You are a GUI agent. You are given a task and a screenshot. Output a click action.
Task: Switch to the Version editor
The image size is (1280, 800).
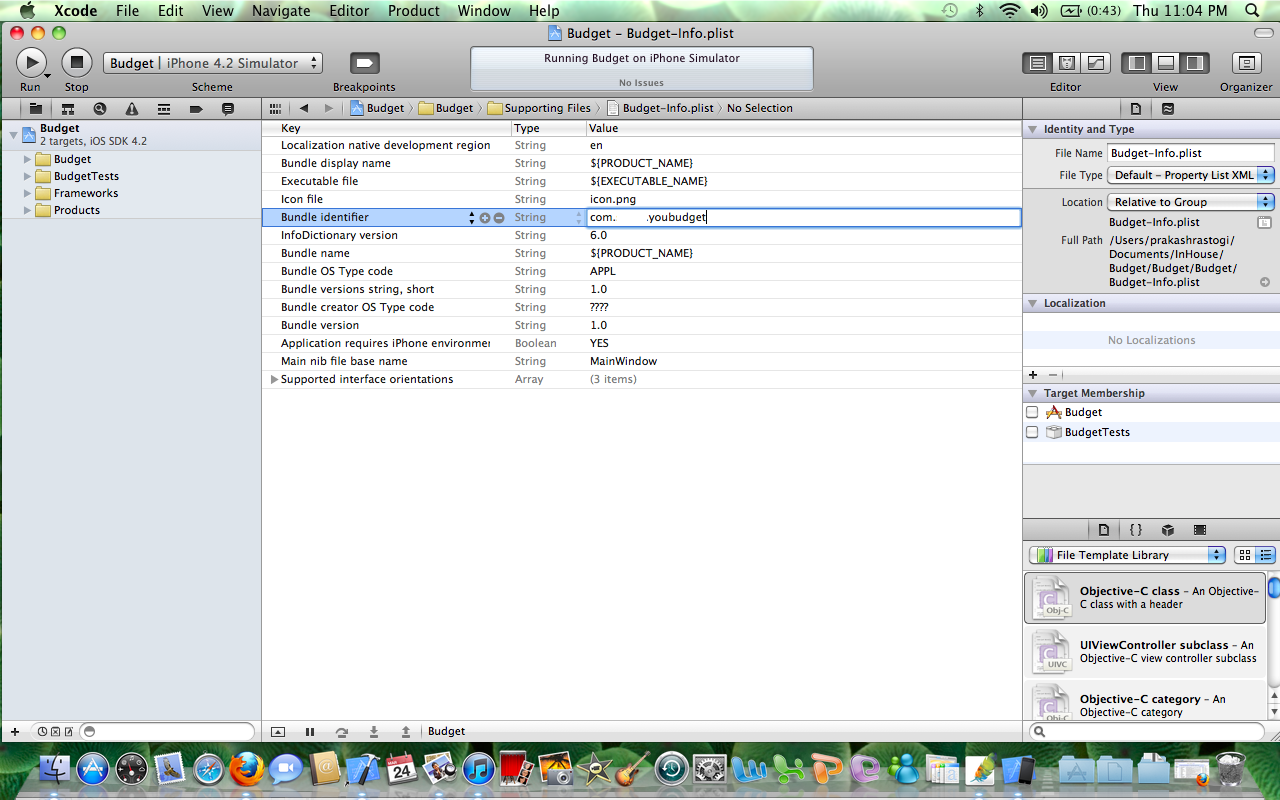point(1096,63)
